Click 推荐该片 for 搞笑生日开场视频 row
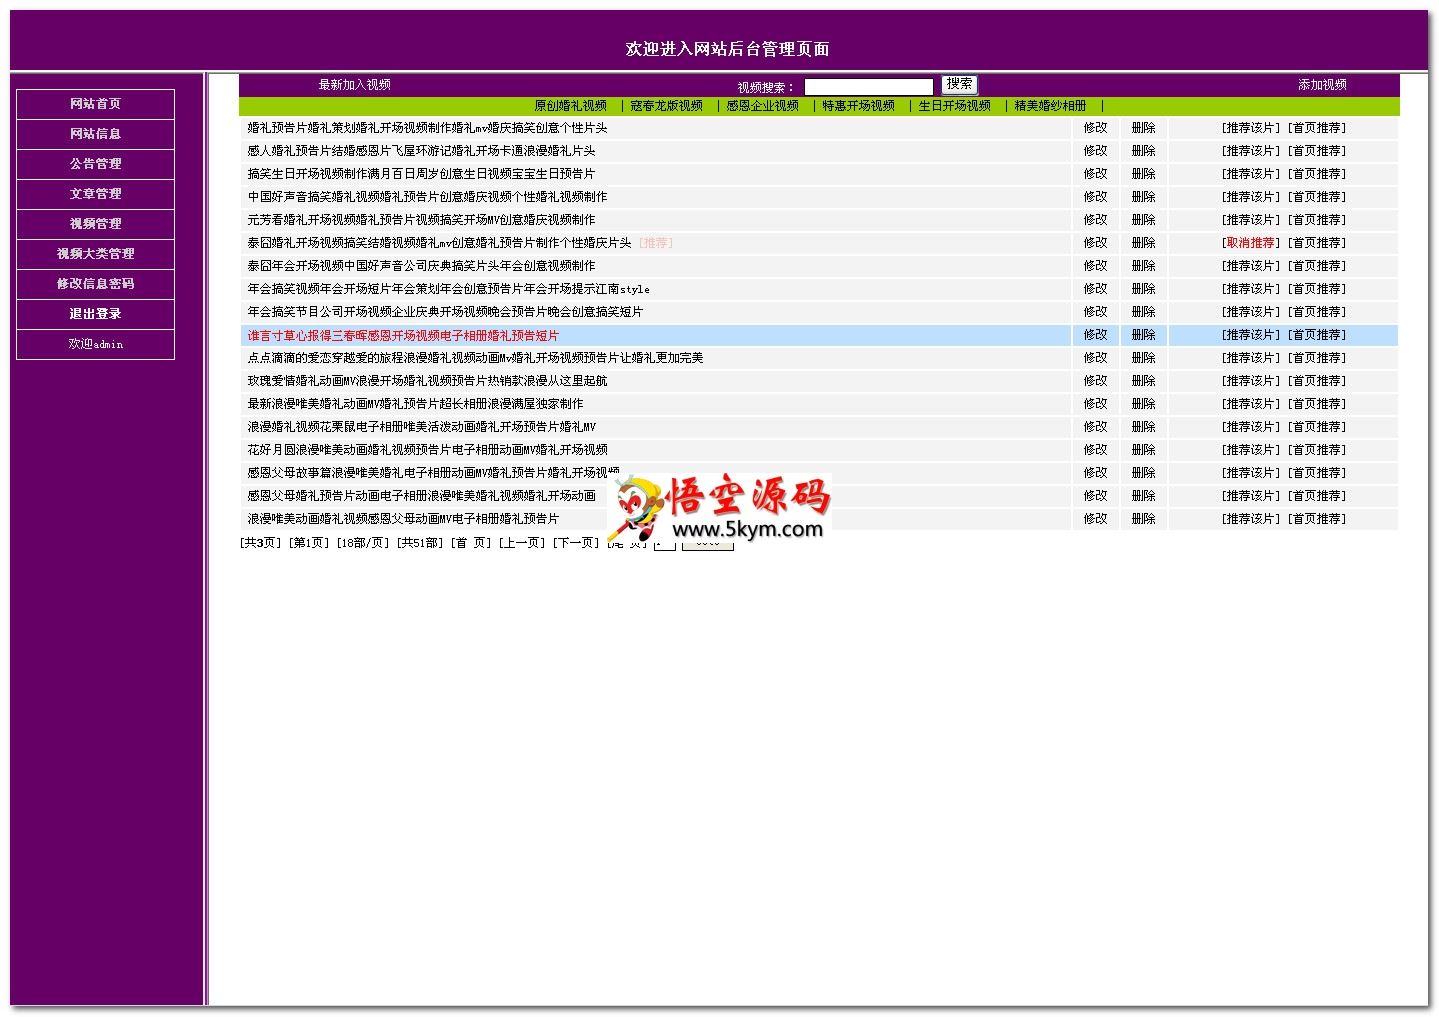 coord(1250,174)
